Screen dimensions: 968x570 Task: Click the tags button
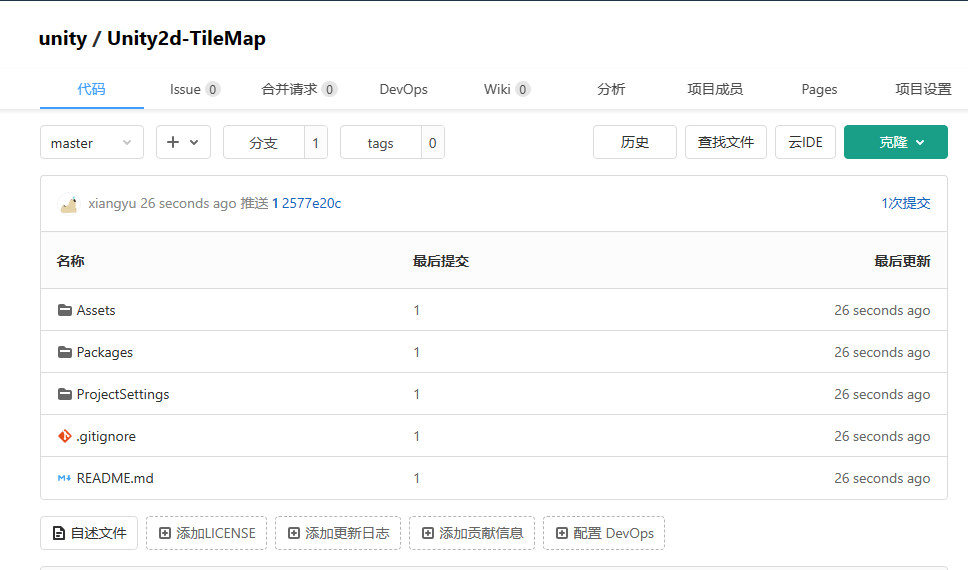[x=380, y=143]
